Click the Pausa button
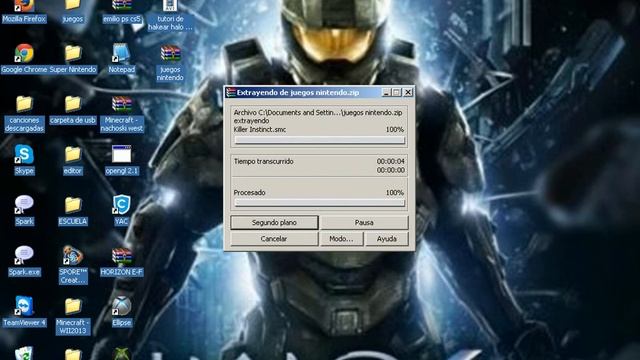 point(364,222)
